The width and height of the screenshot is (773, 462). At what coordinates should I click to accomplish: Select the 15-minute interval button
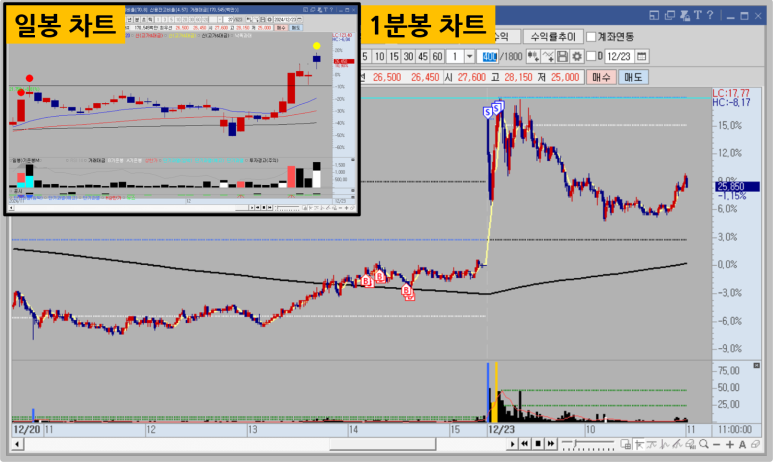pos(393,57)
